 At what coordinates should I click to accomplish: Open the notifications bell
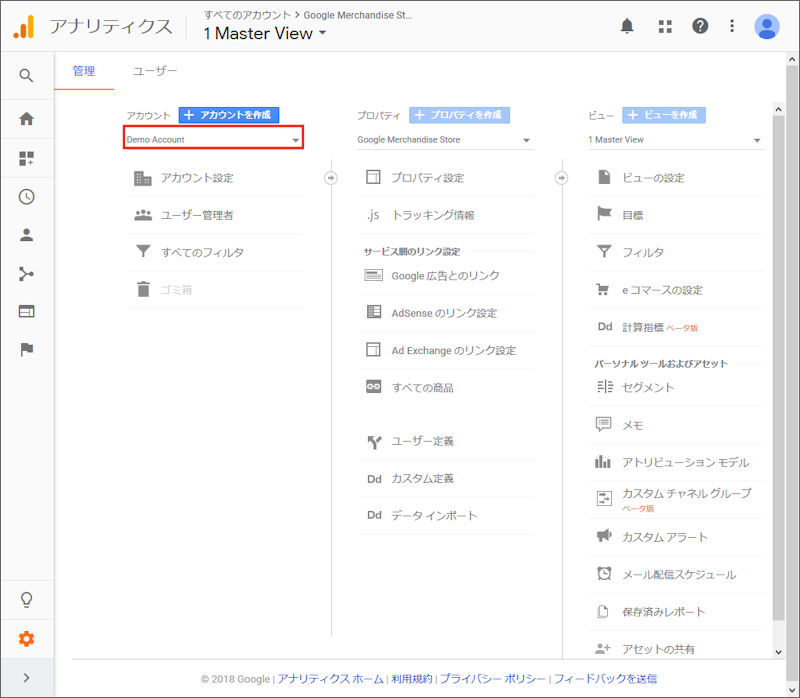click(x=627, y=26)
